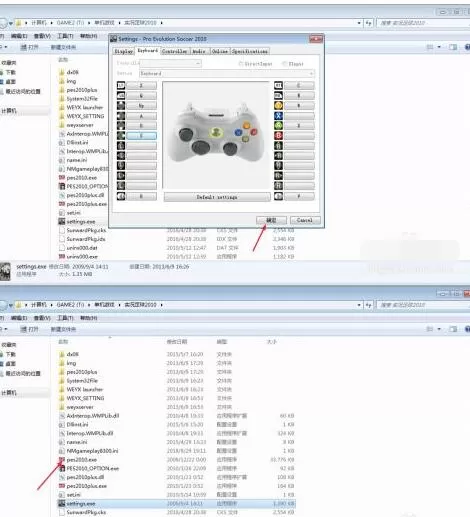This screenshot has width=470, height=517.
Task: Click the D-pad up icon
Action: pos(121,106)
